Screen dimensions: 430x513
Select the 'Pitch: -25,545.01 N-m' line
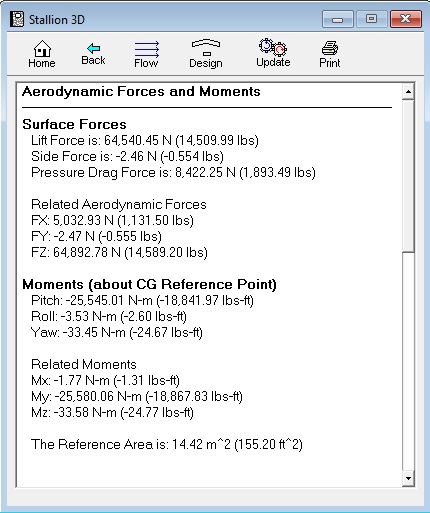142,300
